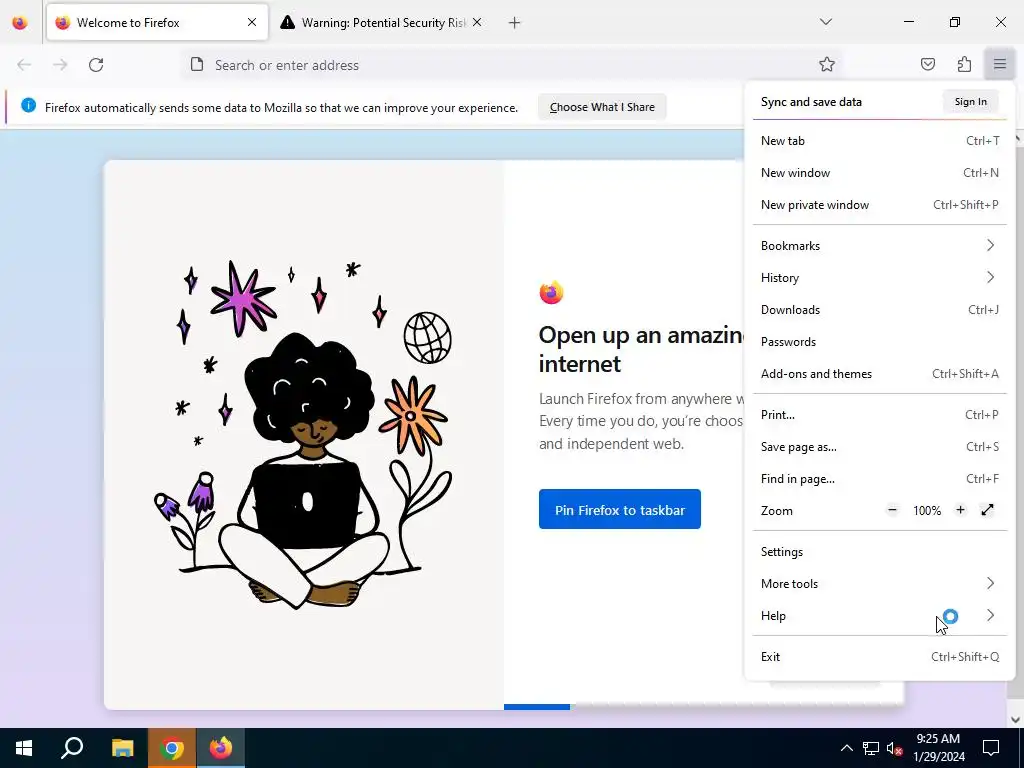This screenshot has height=768, width=1024.
Task: Click Choose What I Share button
Action: tap(602, 107)
